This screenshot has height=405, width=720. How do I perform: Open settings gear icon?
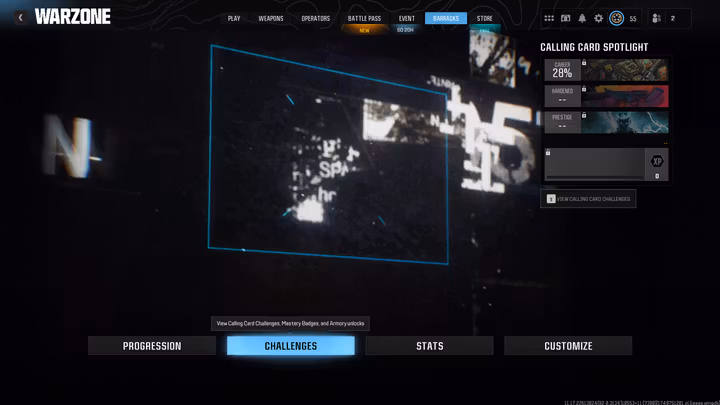pos(598,18)
